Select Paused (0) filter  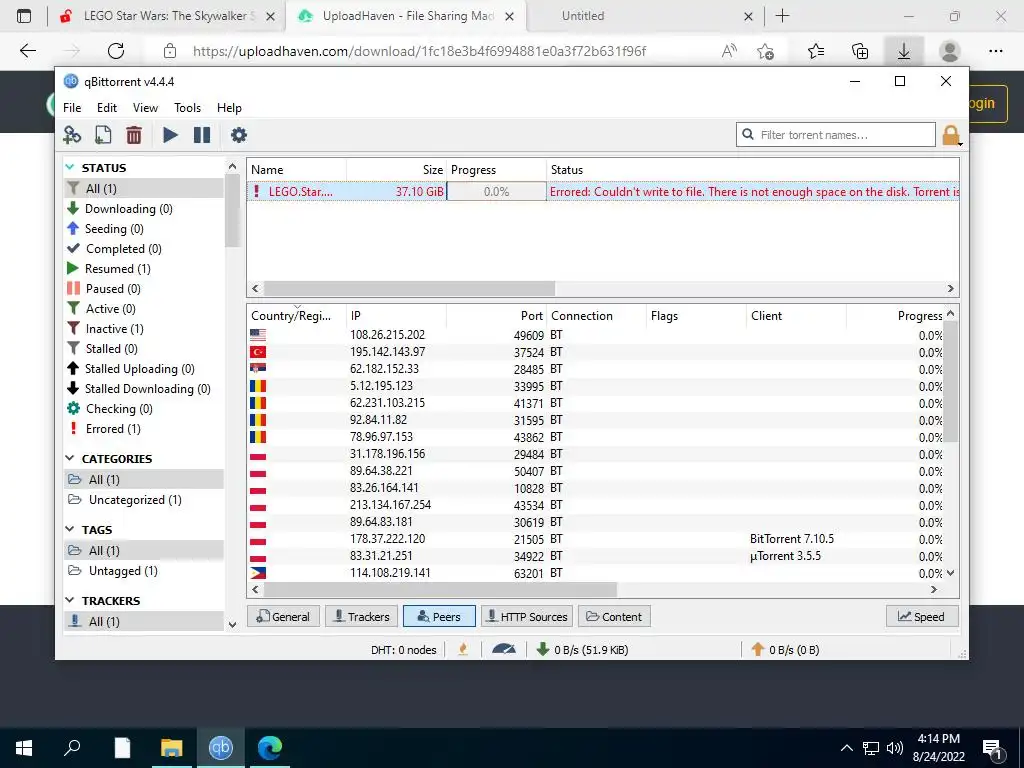(x=144, y=289)
